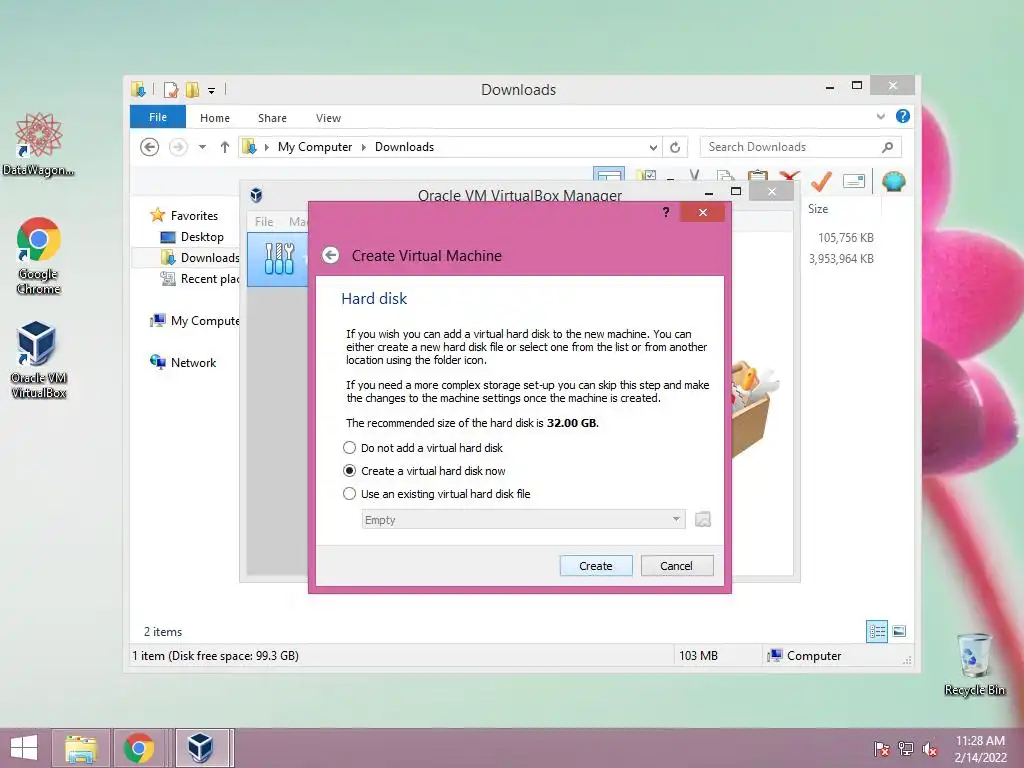Viewport: 1024px width, 768px height.
Task: Select 'Do not add a virtual hard disk'
Action: (x=423, y=448)
